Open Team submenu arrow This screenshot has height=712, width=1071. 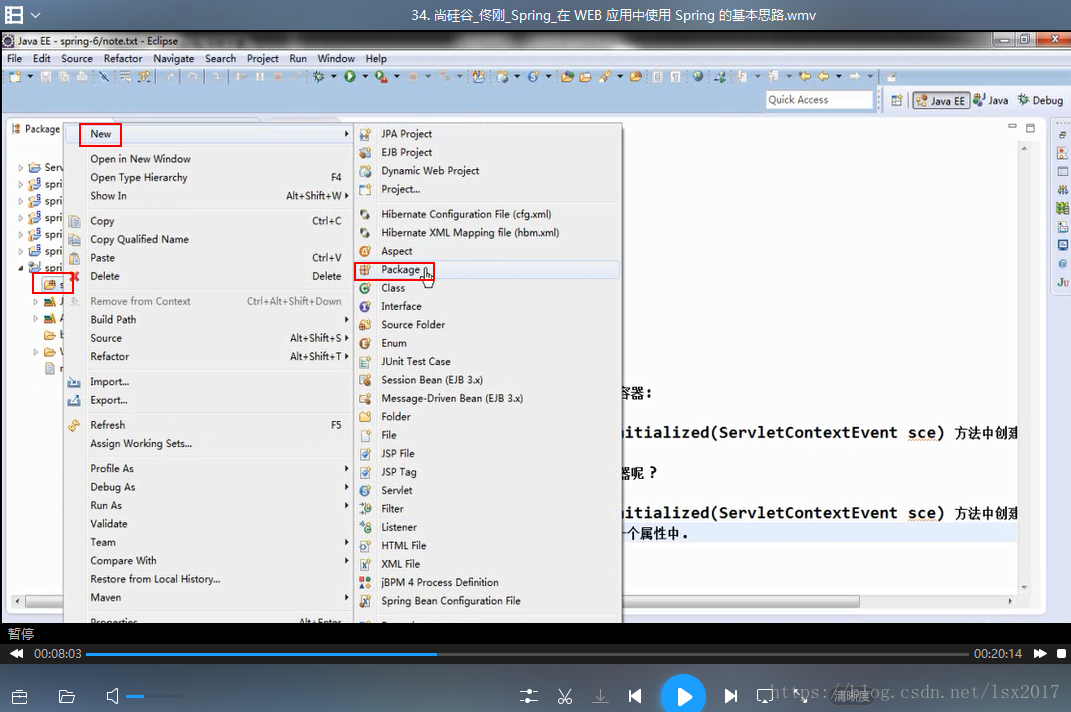click(346, 543)
